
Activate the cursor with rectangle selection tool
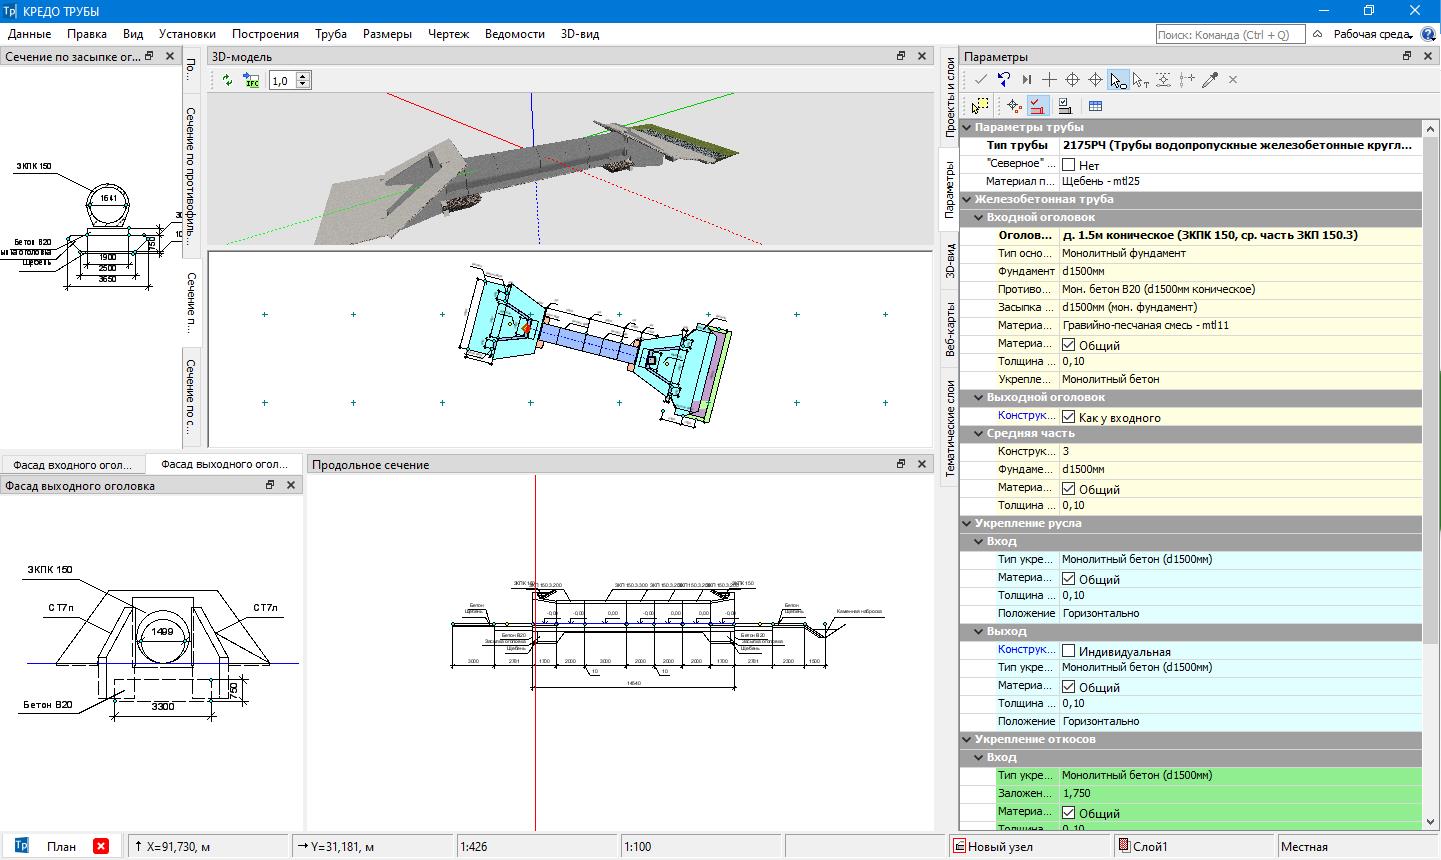(1118, 79)
